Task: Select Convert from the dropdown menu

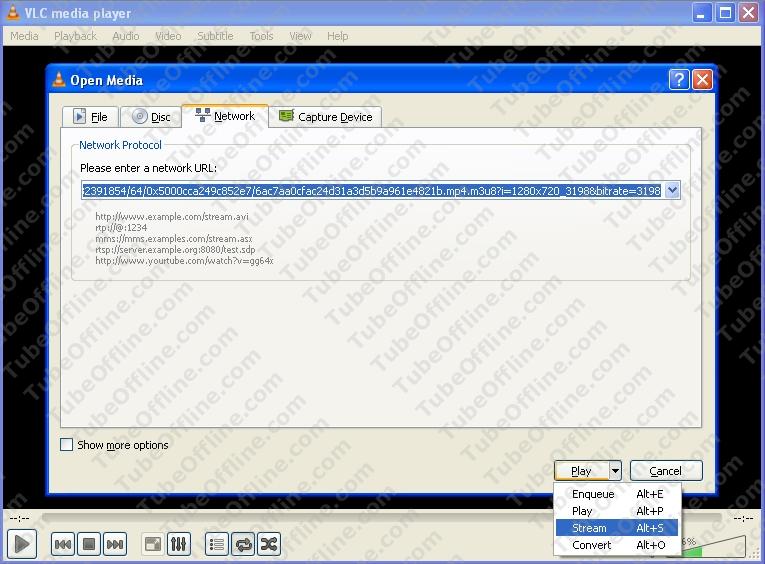Action: pyautogui.click(x=617, y=545)
